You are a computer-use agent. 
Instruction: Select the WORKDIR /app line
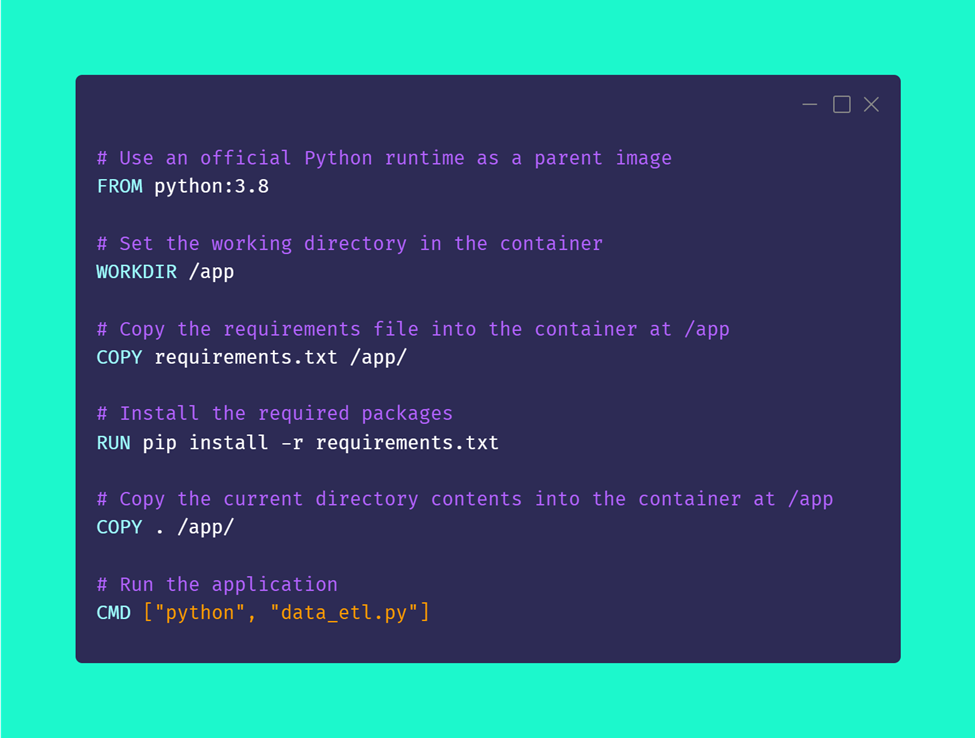click(164, 271)
